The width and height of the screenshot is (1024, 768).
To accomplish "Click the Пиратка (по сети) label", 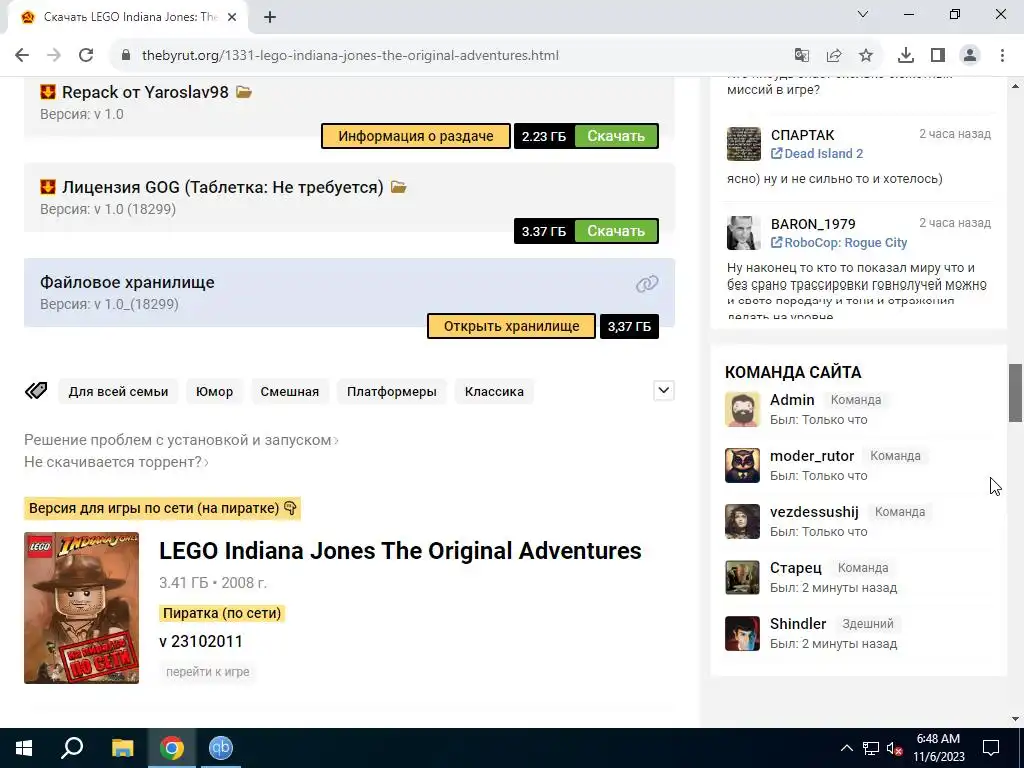I will click(x=222, y=613).
